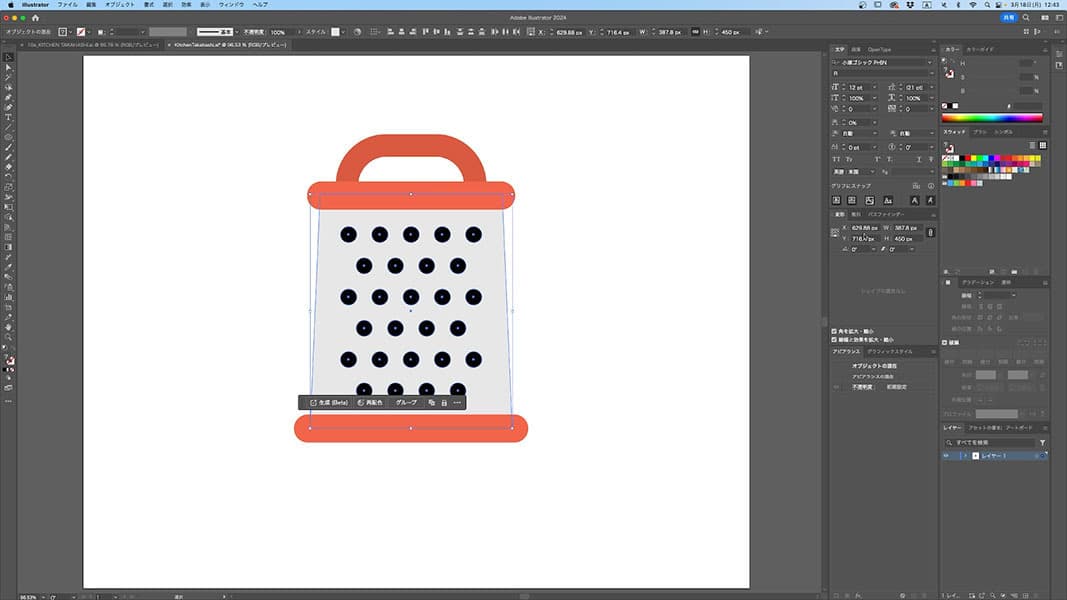Open the font family dropdown 小塚ゴシック Pr6N
The width and height of the screenshot is (1067, 600).
click(x=928, y=63)
